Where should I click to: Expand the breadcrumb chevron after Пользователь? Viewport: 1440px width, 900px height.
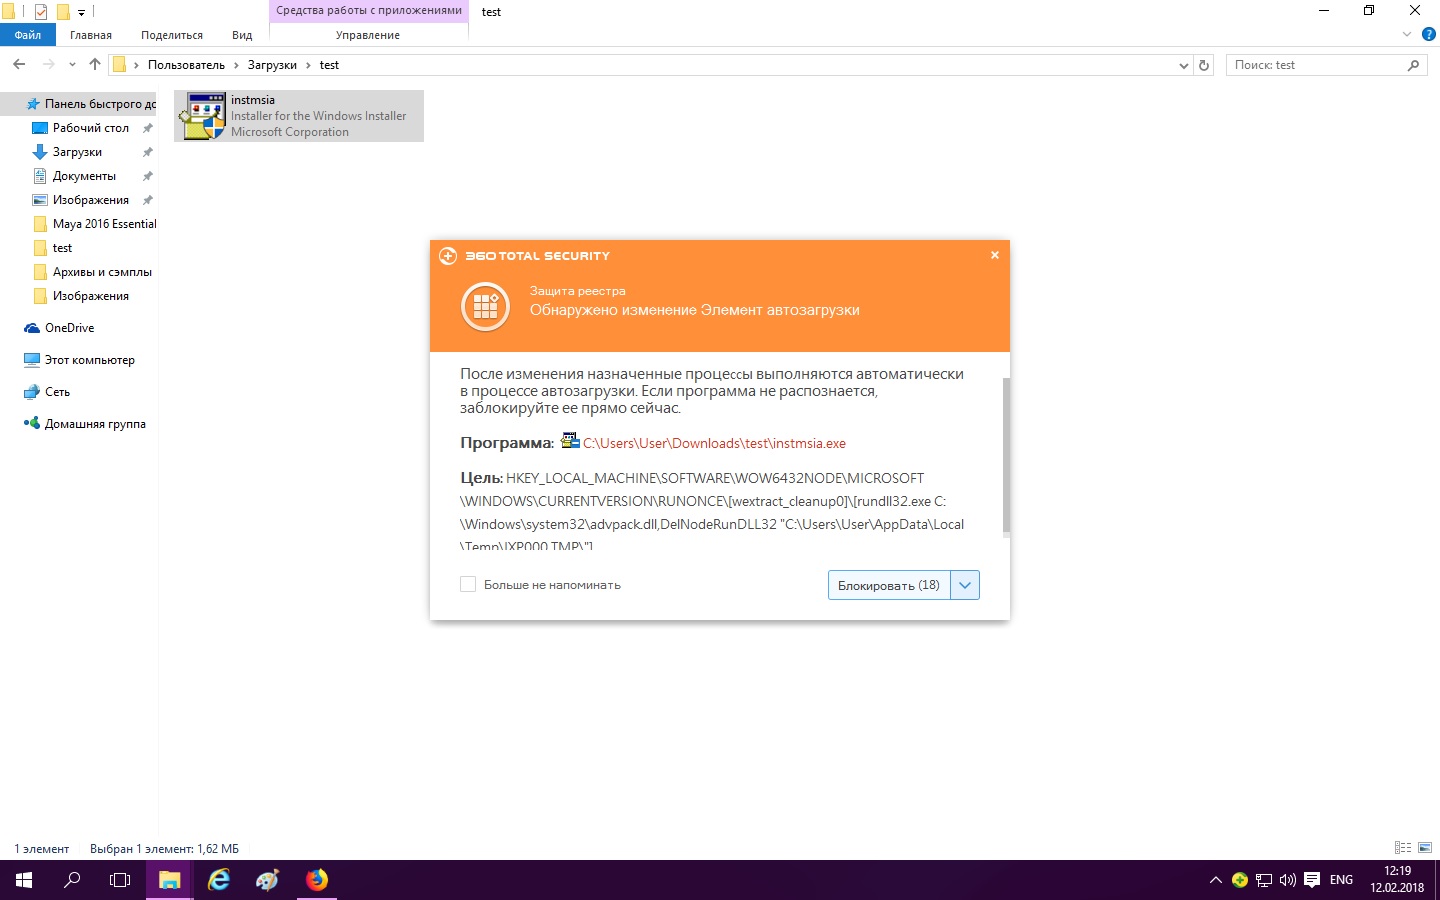[x=237, y=65]
